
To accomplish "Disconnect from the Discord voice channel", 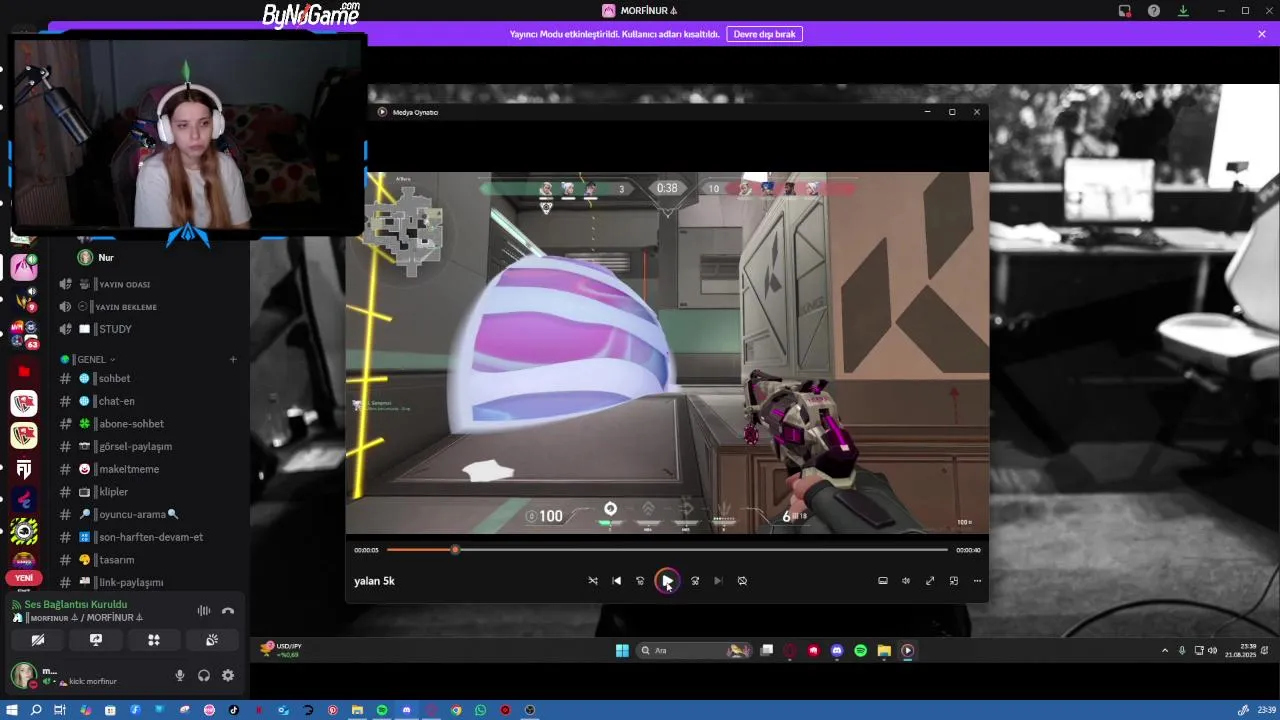I will tap(228, 611).
